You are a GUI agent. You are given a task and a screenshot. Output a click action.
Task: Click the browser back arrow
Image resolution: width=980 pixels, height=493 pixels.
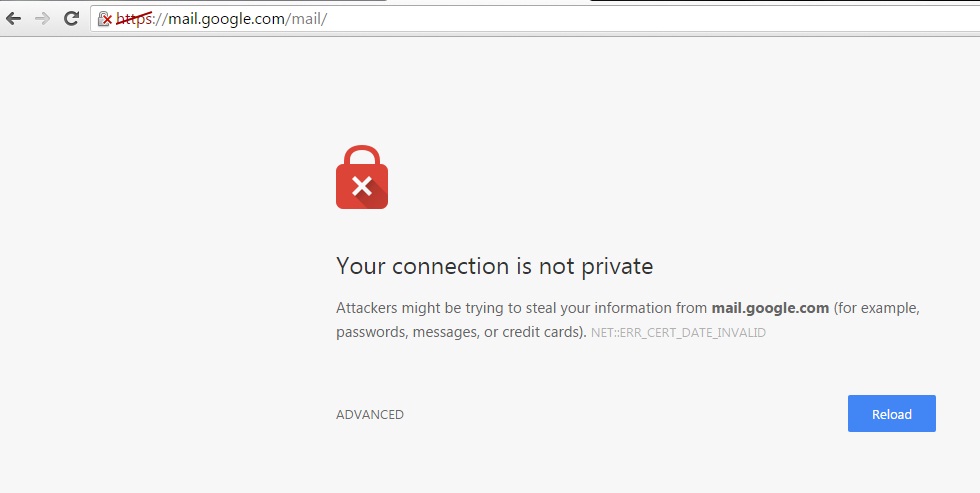pos(14,19)
